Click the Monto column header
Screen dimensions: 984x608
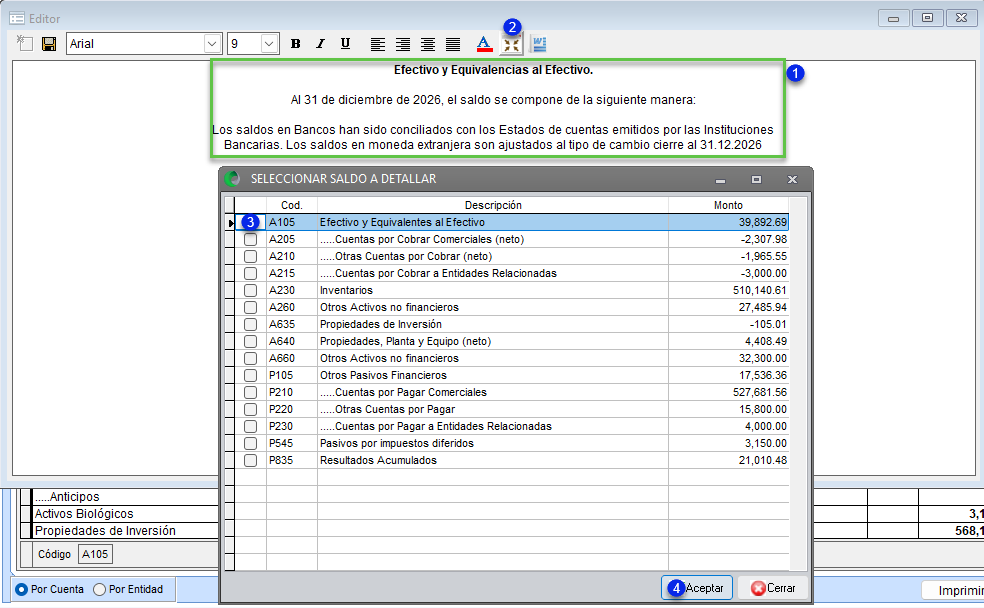pyautogui.click(x=728, y=205)
